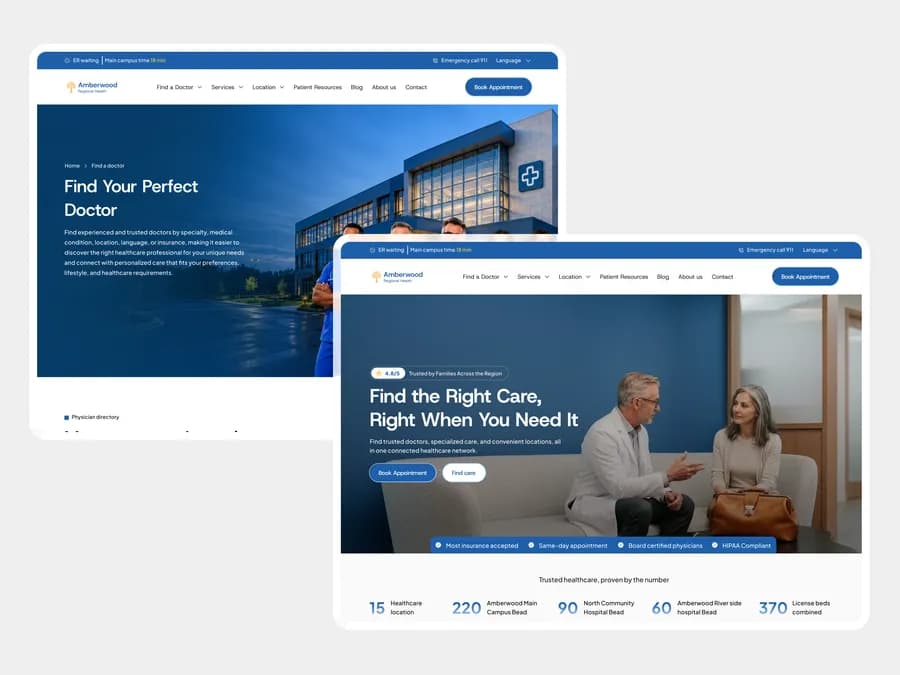Click Find care button

click(464, 473)
